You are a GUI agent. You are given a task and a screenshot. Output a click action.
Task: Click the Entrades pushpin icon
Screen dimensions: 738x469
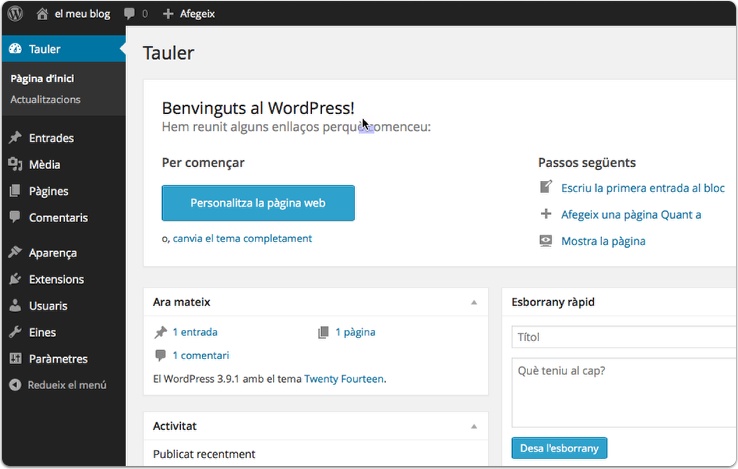coord(15,137)
